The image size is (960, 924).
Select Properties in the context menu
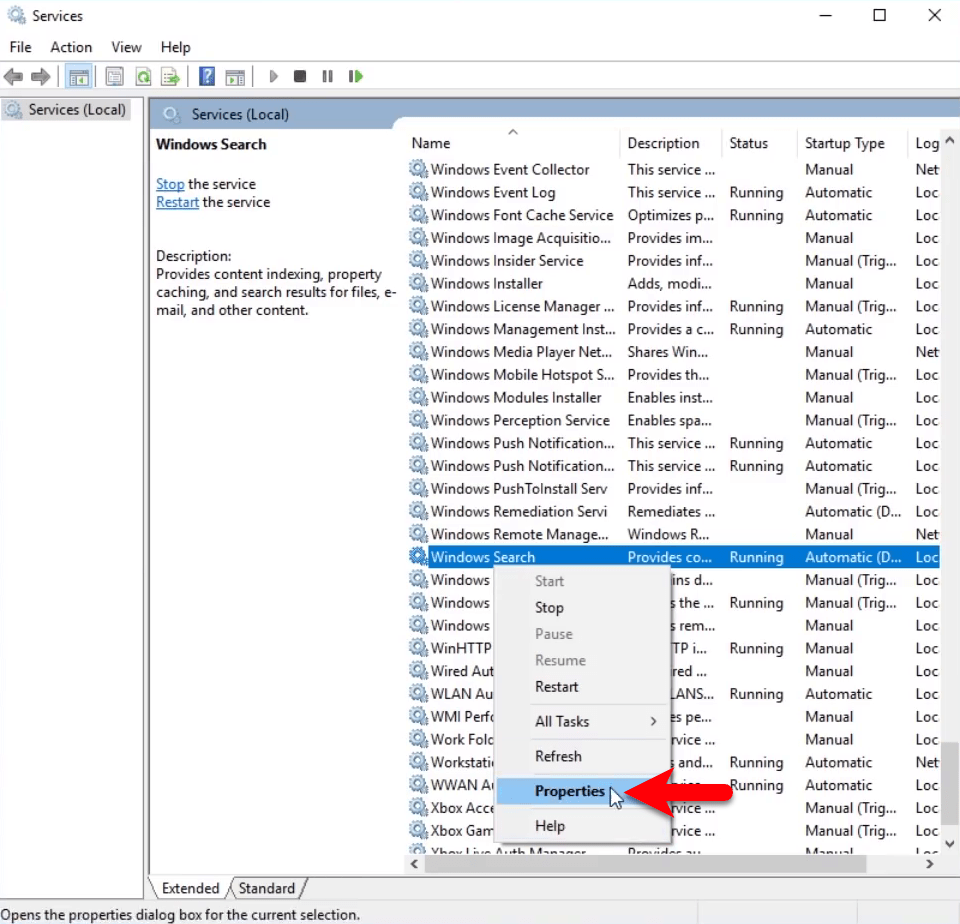point(582,791)
